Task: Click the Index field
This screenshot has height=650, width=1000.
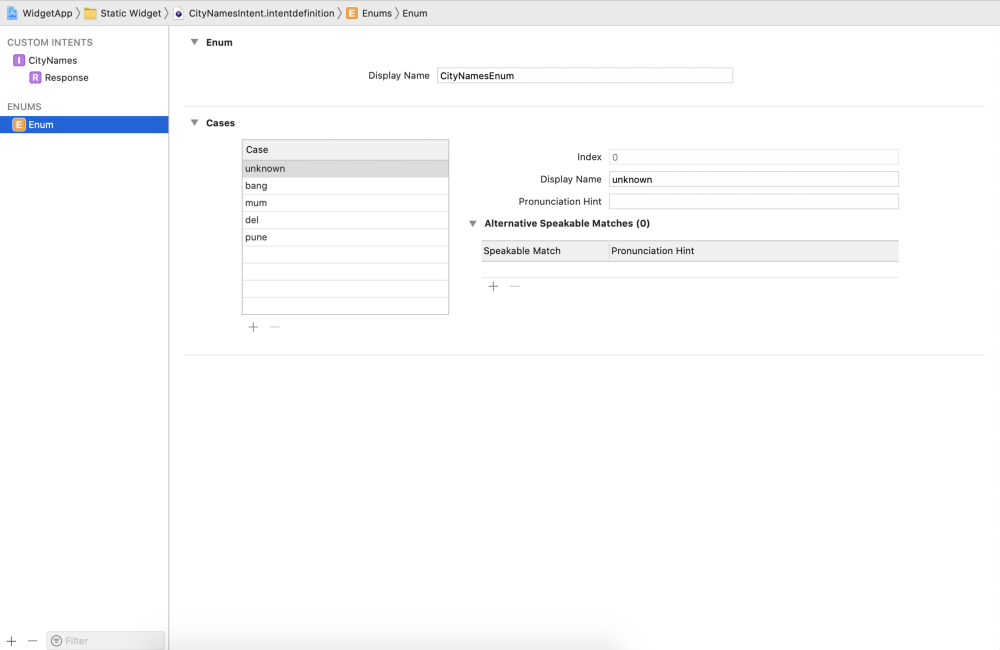Action: (x=754, y=157)
